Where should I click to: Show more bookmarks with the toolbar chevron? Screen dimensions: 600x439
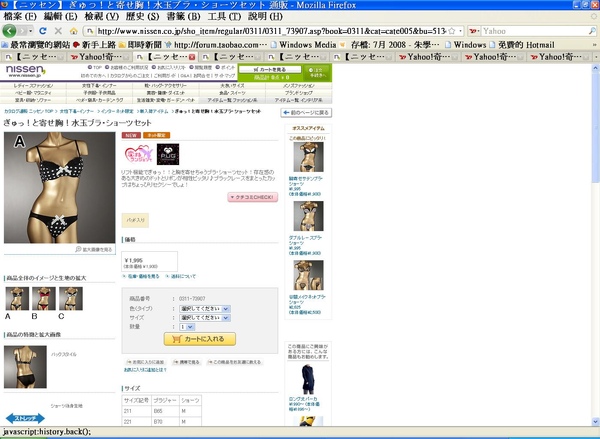tap(594, 45)
